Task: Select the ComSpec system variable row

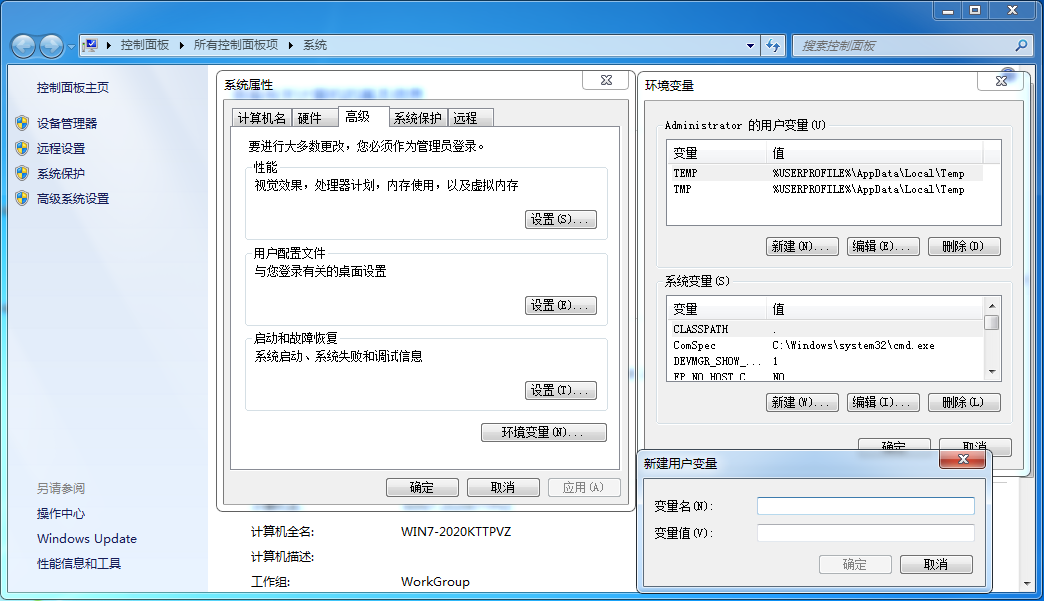Action: (x=825, y=345)
